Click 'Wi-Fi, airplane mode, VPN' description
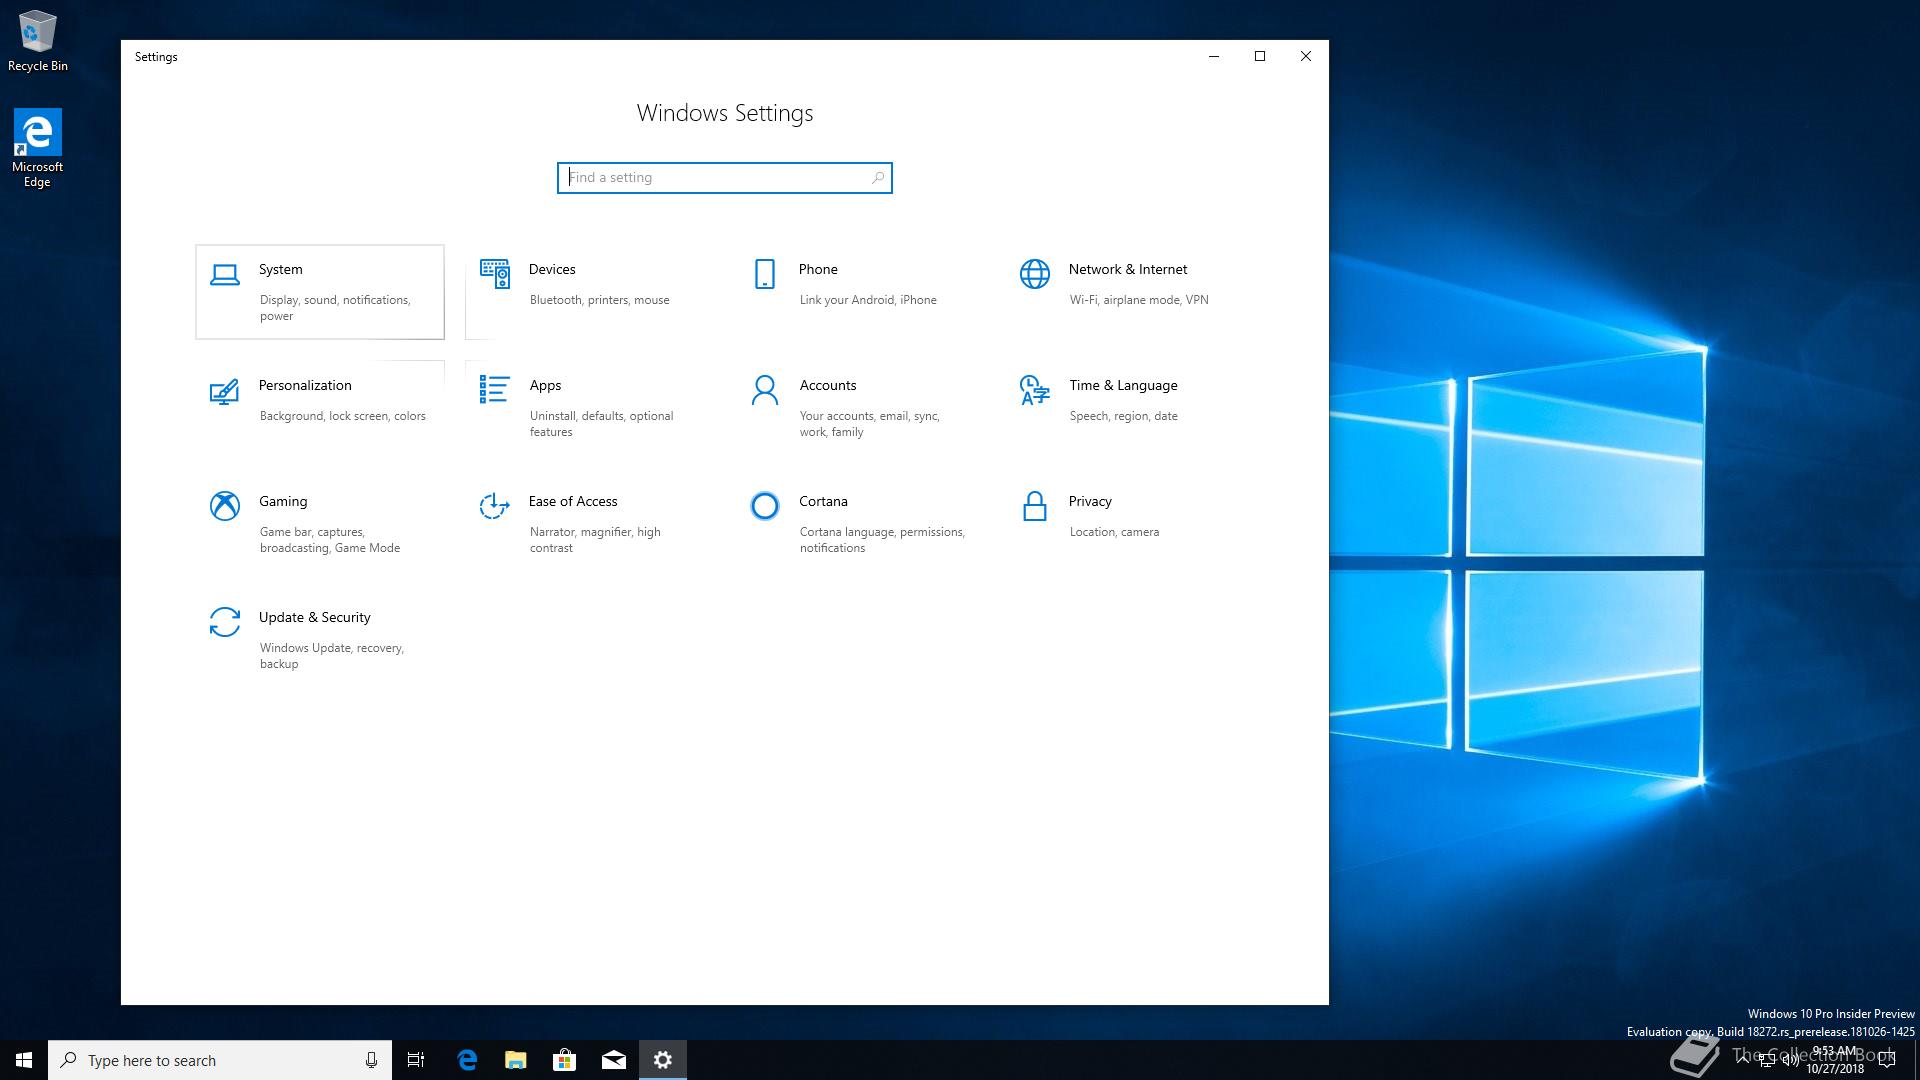 point(1139,300)
